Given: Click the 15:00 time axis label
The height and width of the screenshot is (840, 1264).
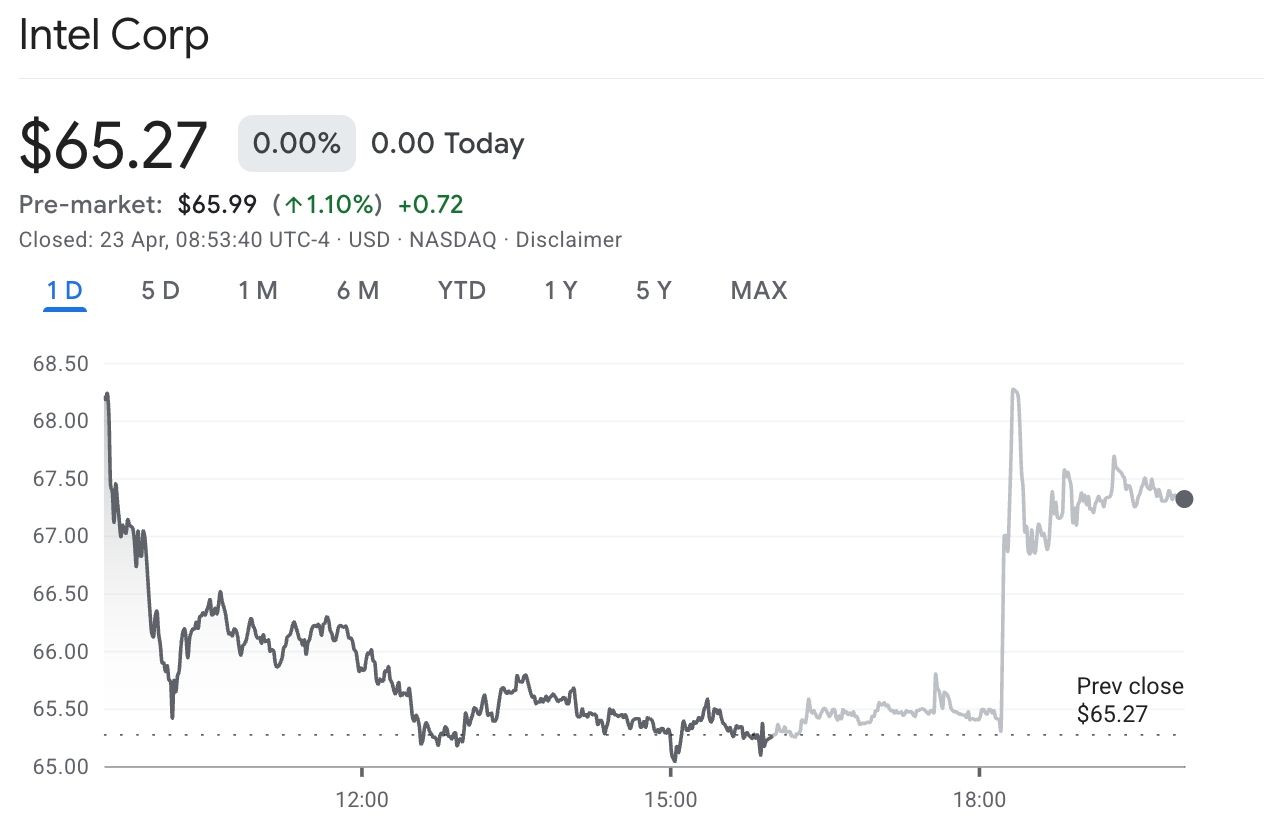Looking at the screenshot, I should pos(670,800).
